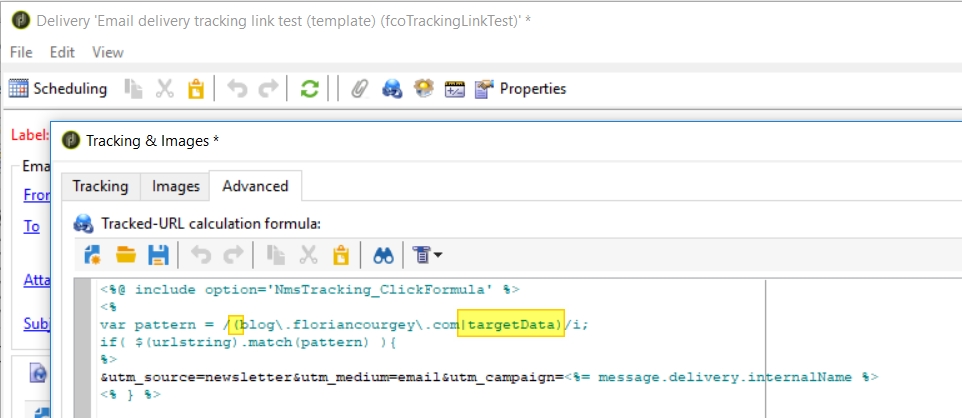Image resolution: width=962 pixels, height=418 pixels.
Task: Paste using the formula editor clipboard icon
Action: click(341, 255)
